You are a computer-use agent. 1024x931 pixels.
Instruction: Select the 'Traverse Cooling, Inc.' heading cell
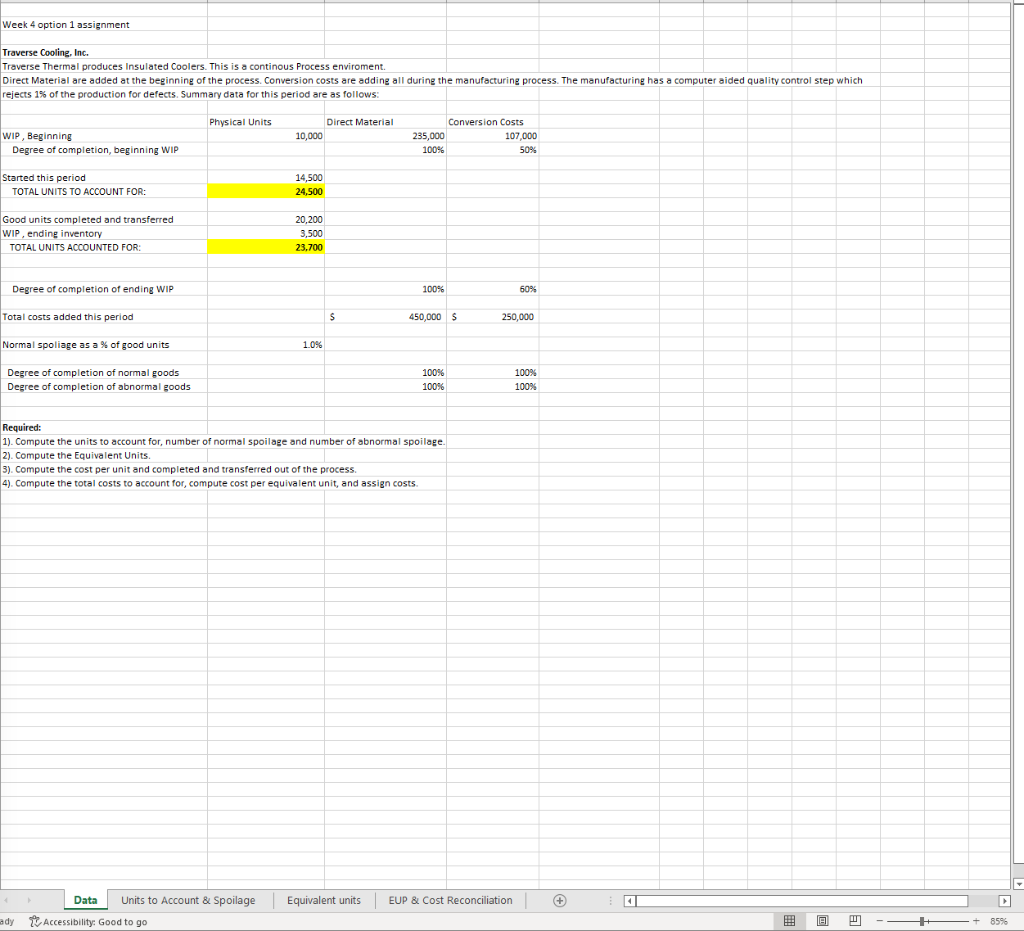point(104,52)
